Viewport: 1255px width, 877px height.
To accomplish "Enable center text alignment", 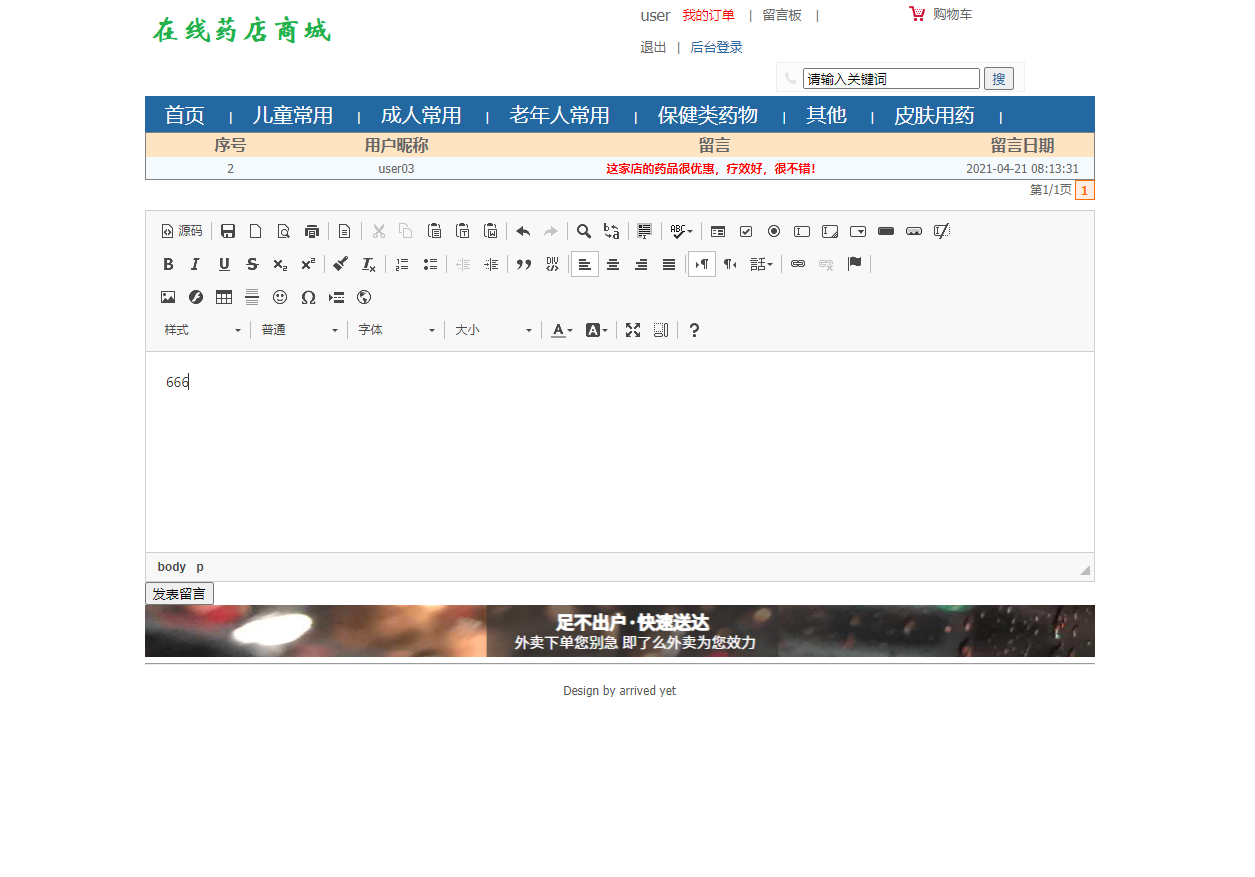I will (x=613, y=264).
